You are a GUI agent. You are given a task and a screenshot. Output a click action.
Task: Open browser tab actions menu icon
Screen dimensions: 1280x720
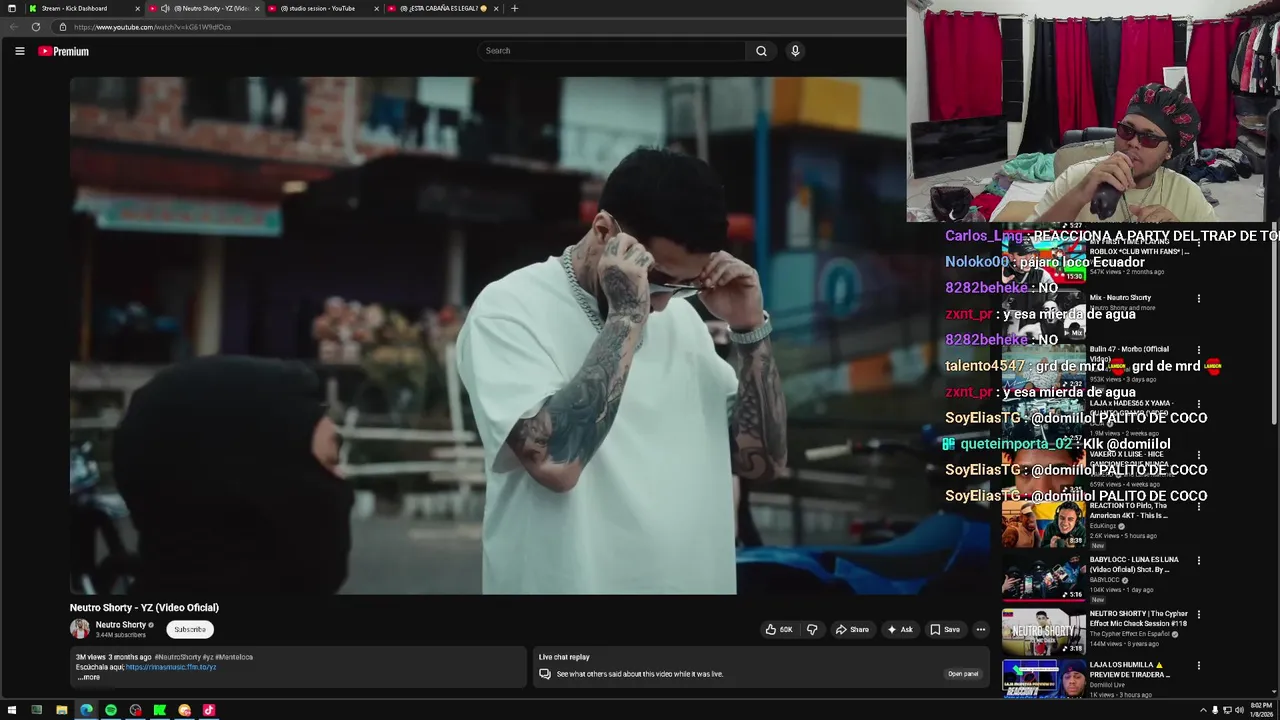[11, 8]
